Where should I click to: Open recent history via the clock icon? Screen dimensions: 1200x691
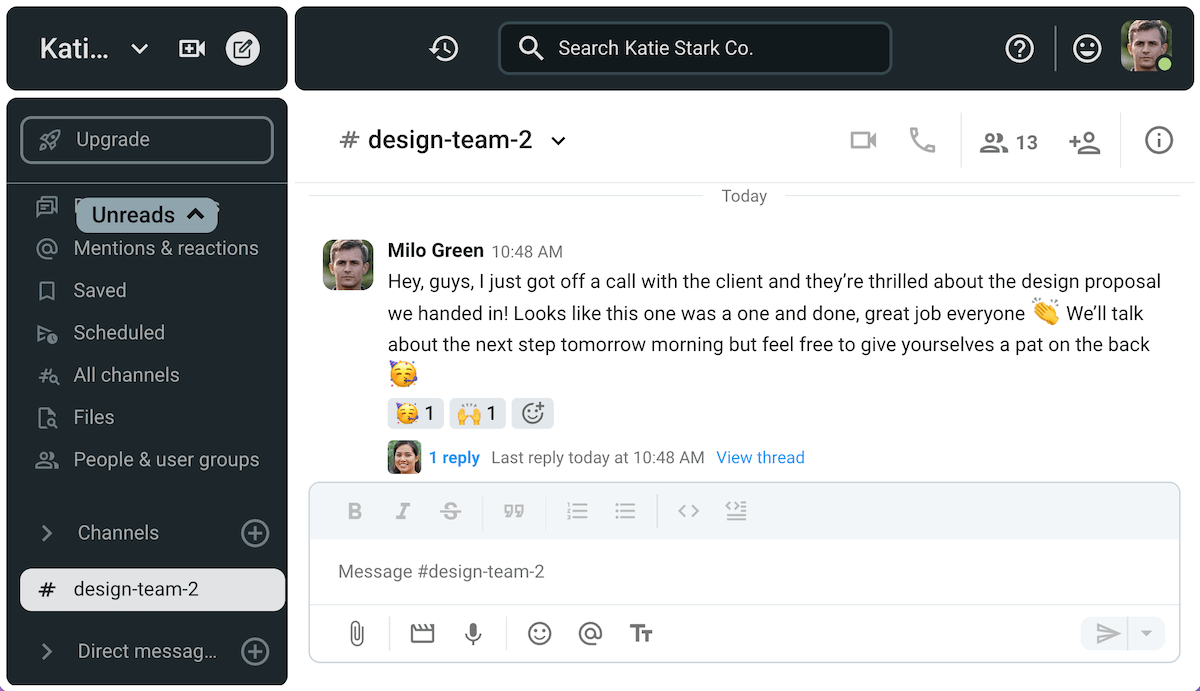446,48
